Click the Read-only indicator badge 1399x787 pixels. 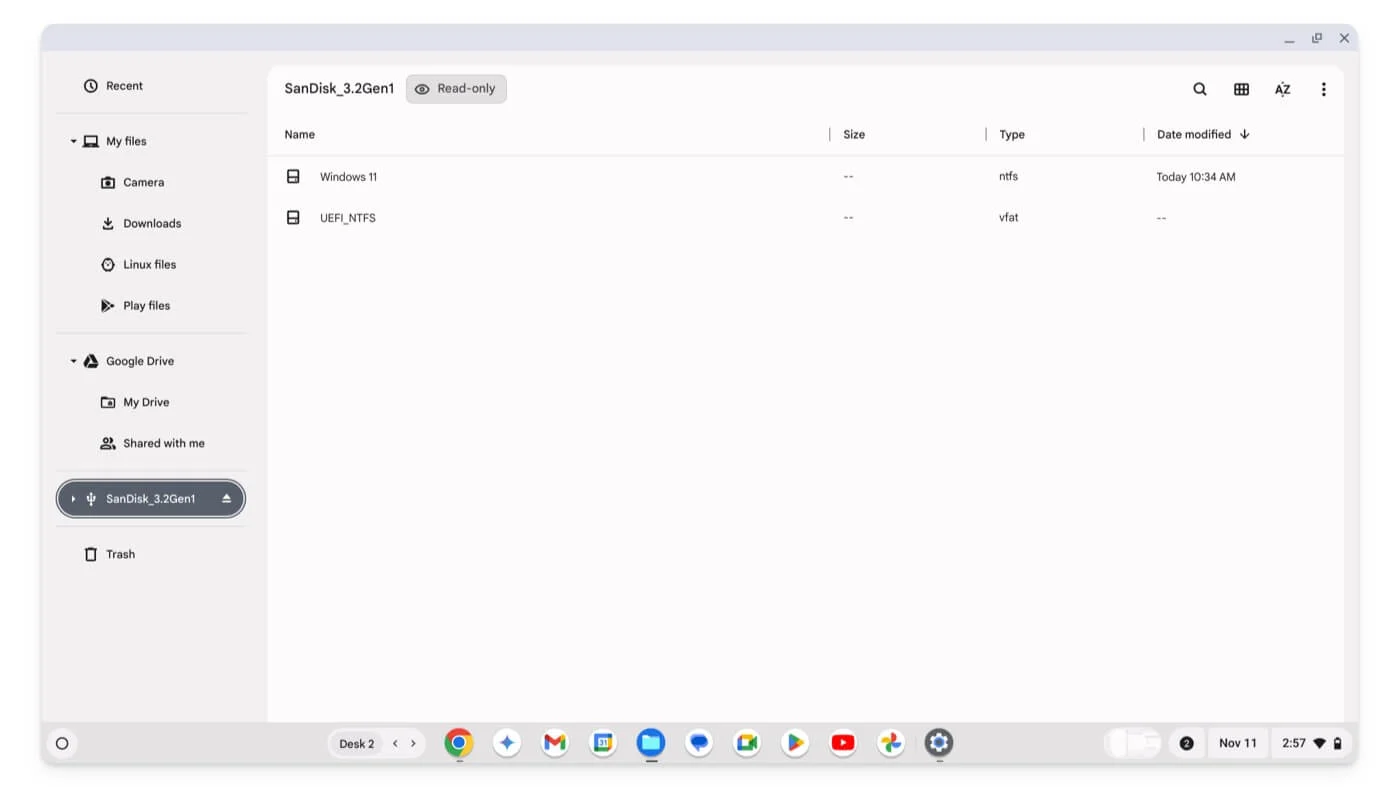456,89
